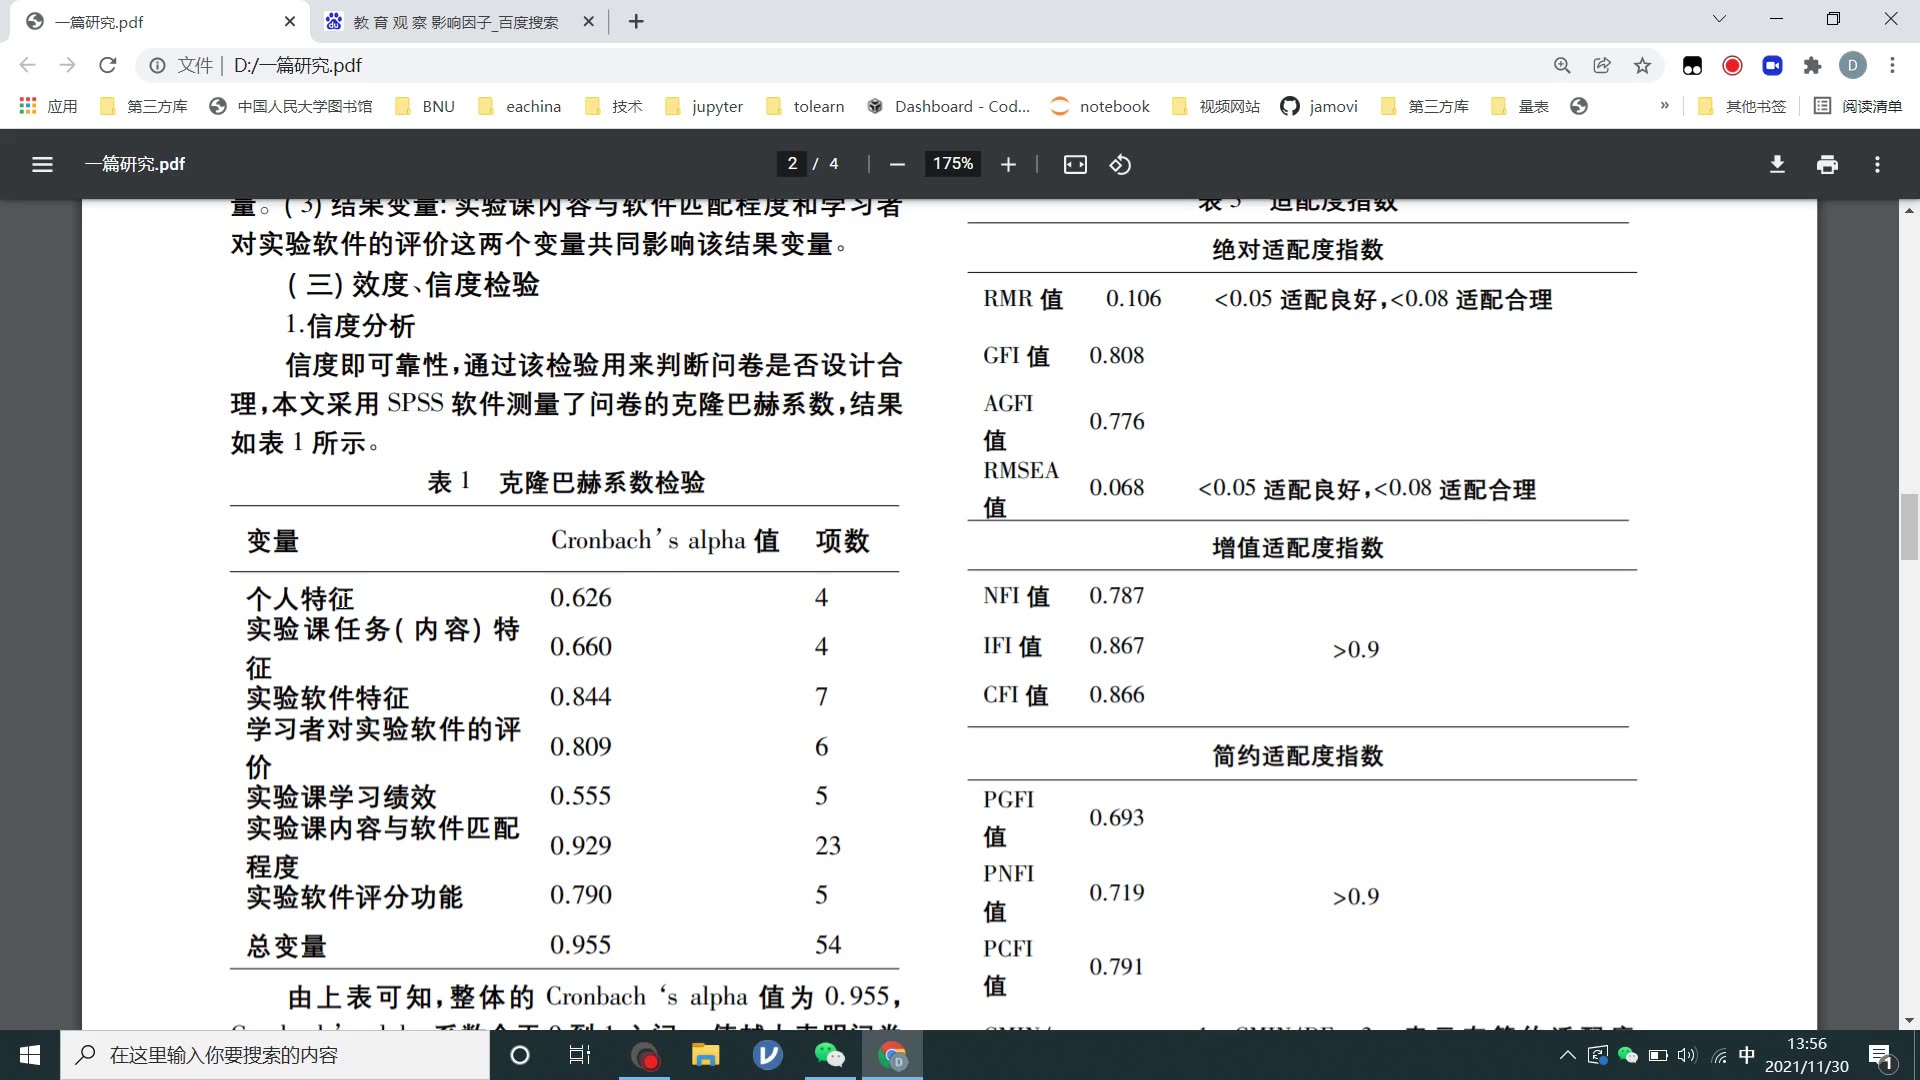Open the 其他书签 folder

(1742, 106)
